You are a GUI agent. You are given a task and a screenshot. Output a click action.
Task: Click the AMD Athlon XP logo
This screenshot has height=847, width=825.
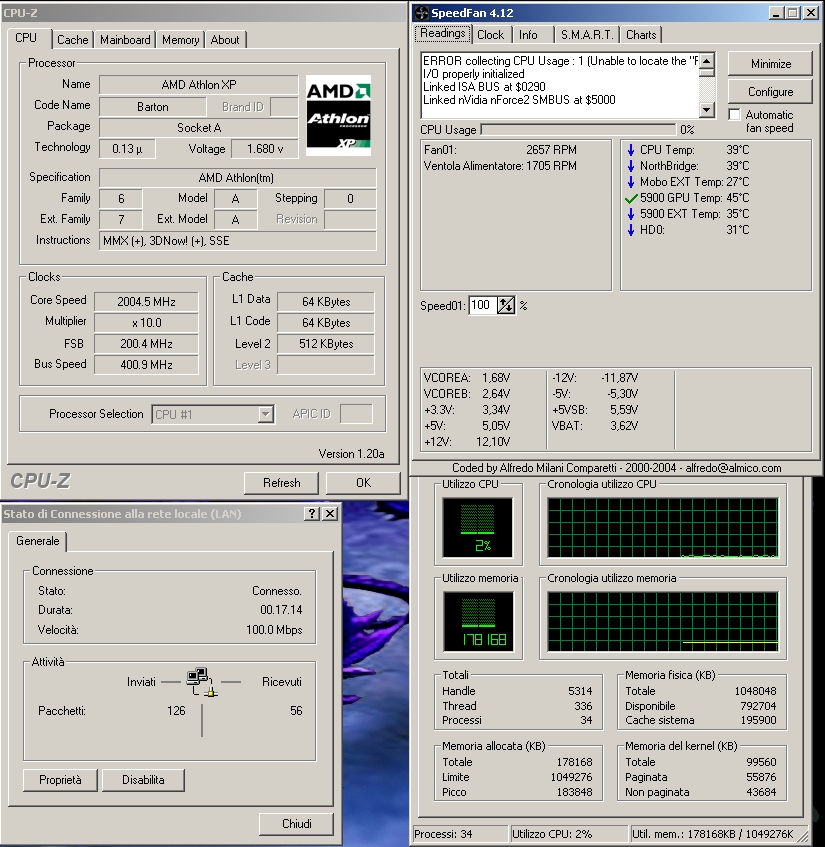pyautogui.click(x=338, y=116)
